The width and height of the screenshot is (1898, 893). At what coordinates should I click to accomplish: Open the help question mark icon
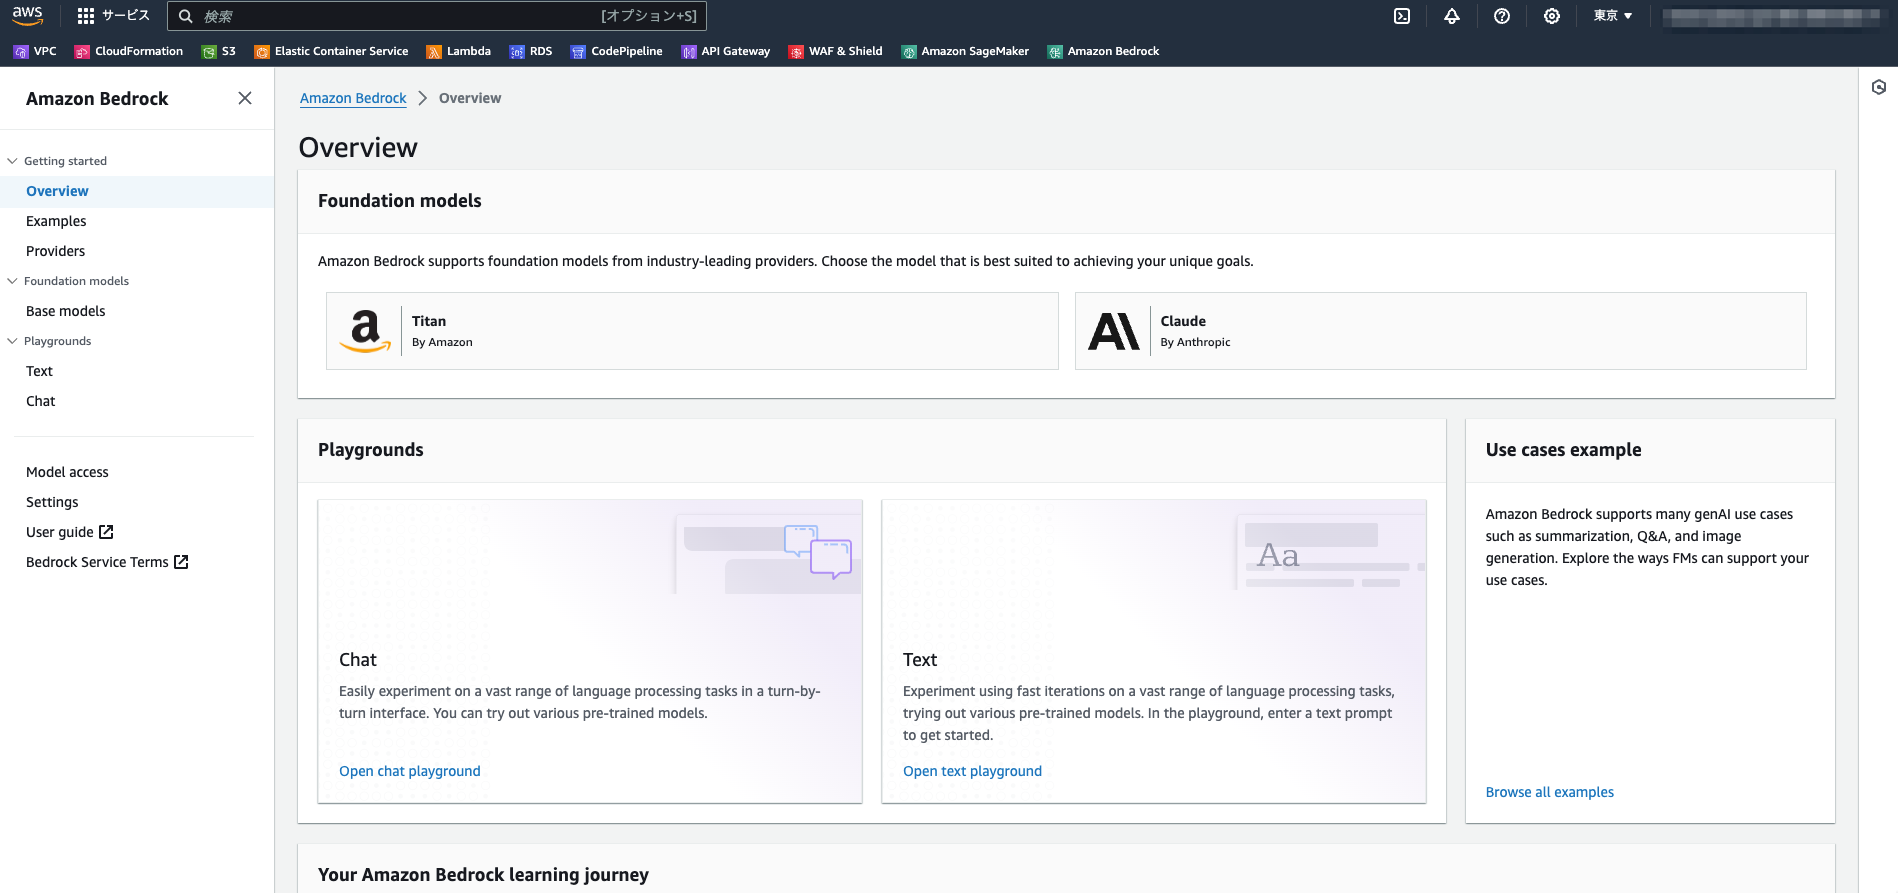pos(1502,16)
